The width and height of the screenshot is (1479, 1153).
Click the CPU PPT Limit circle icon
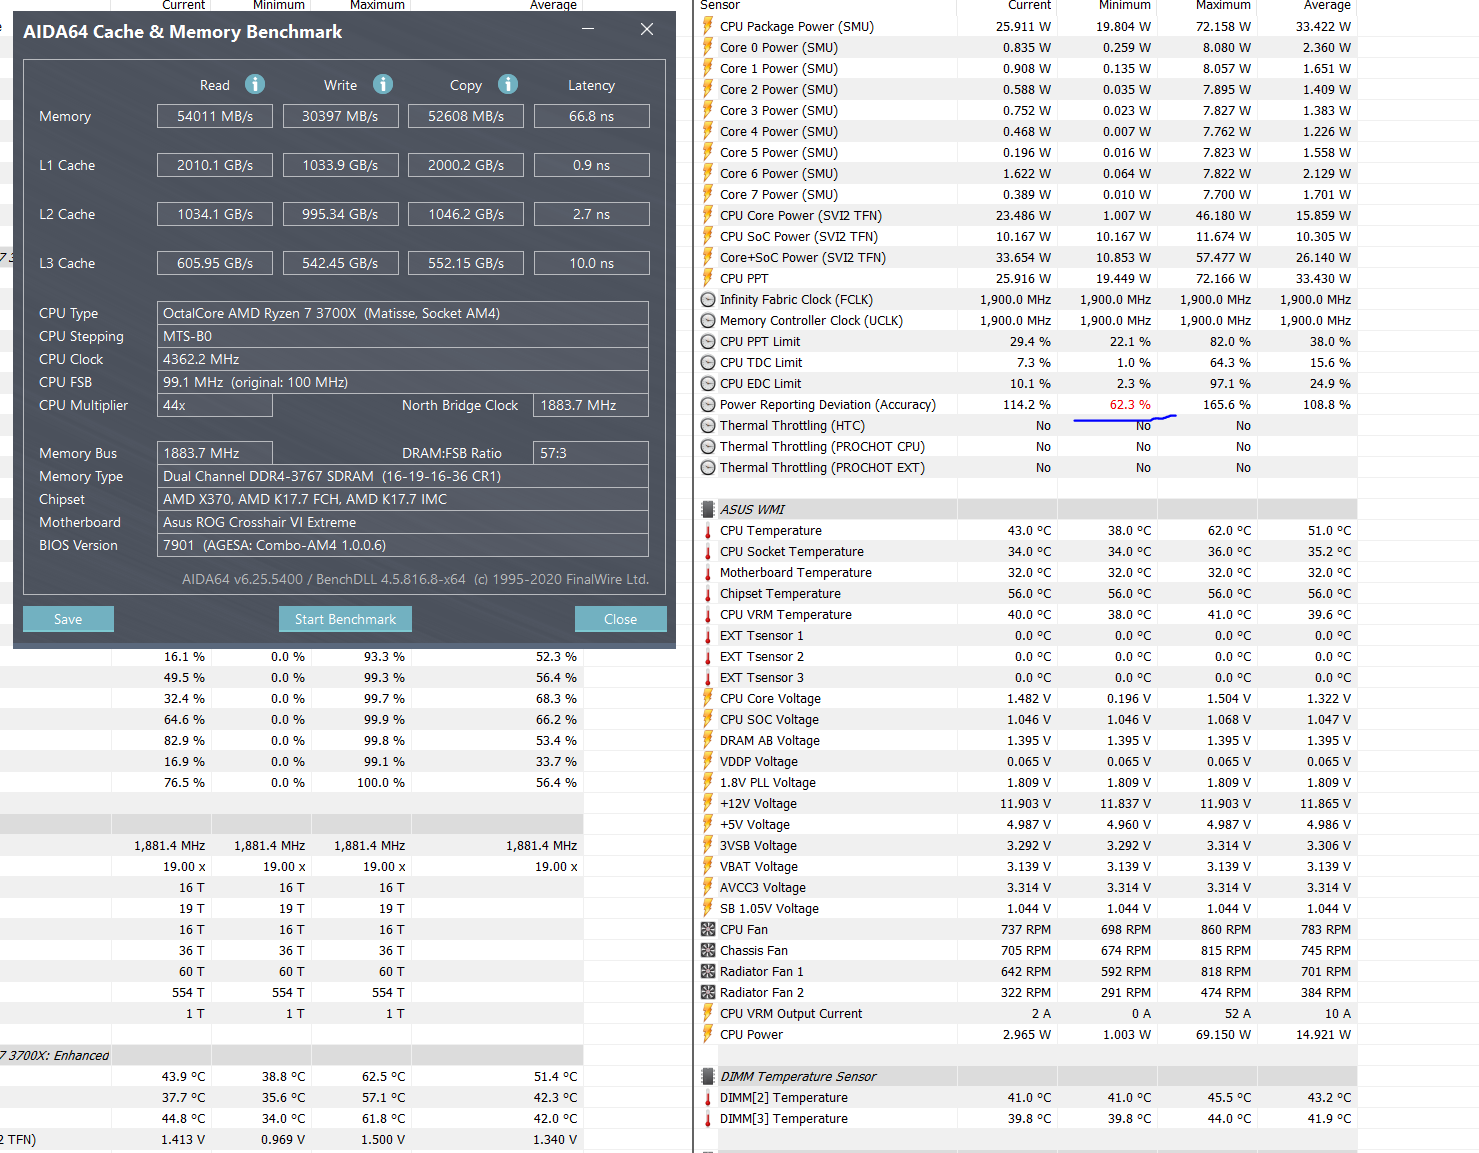tap(708, 341)
